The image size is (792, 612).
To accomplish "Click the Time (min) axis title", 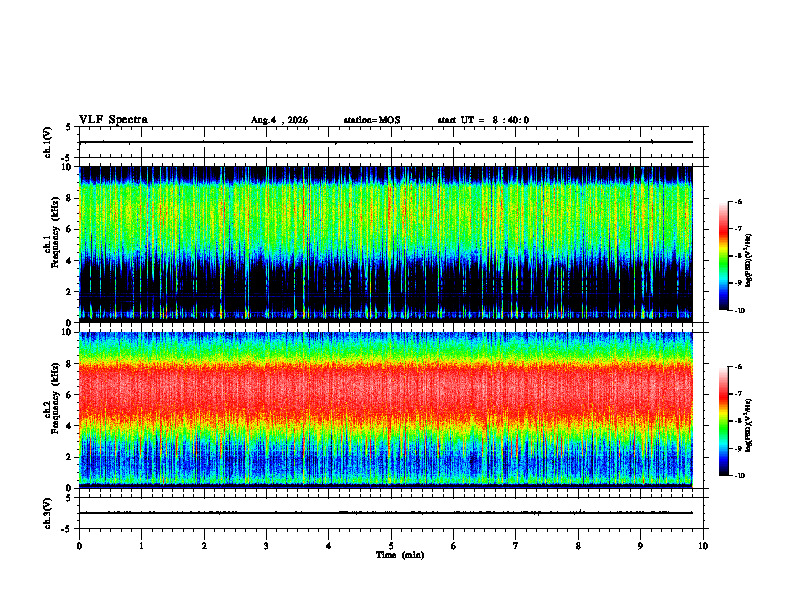I will [400, 555].
